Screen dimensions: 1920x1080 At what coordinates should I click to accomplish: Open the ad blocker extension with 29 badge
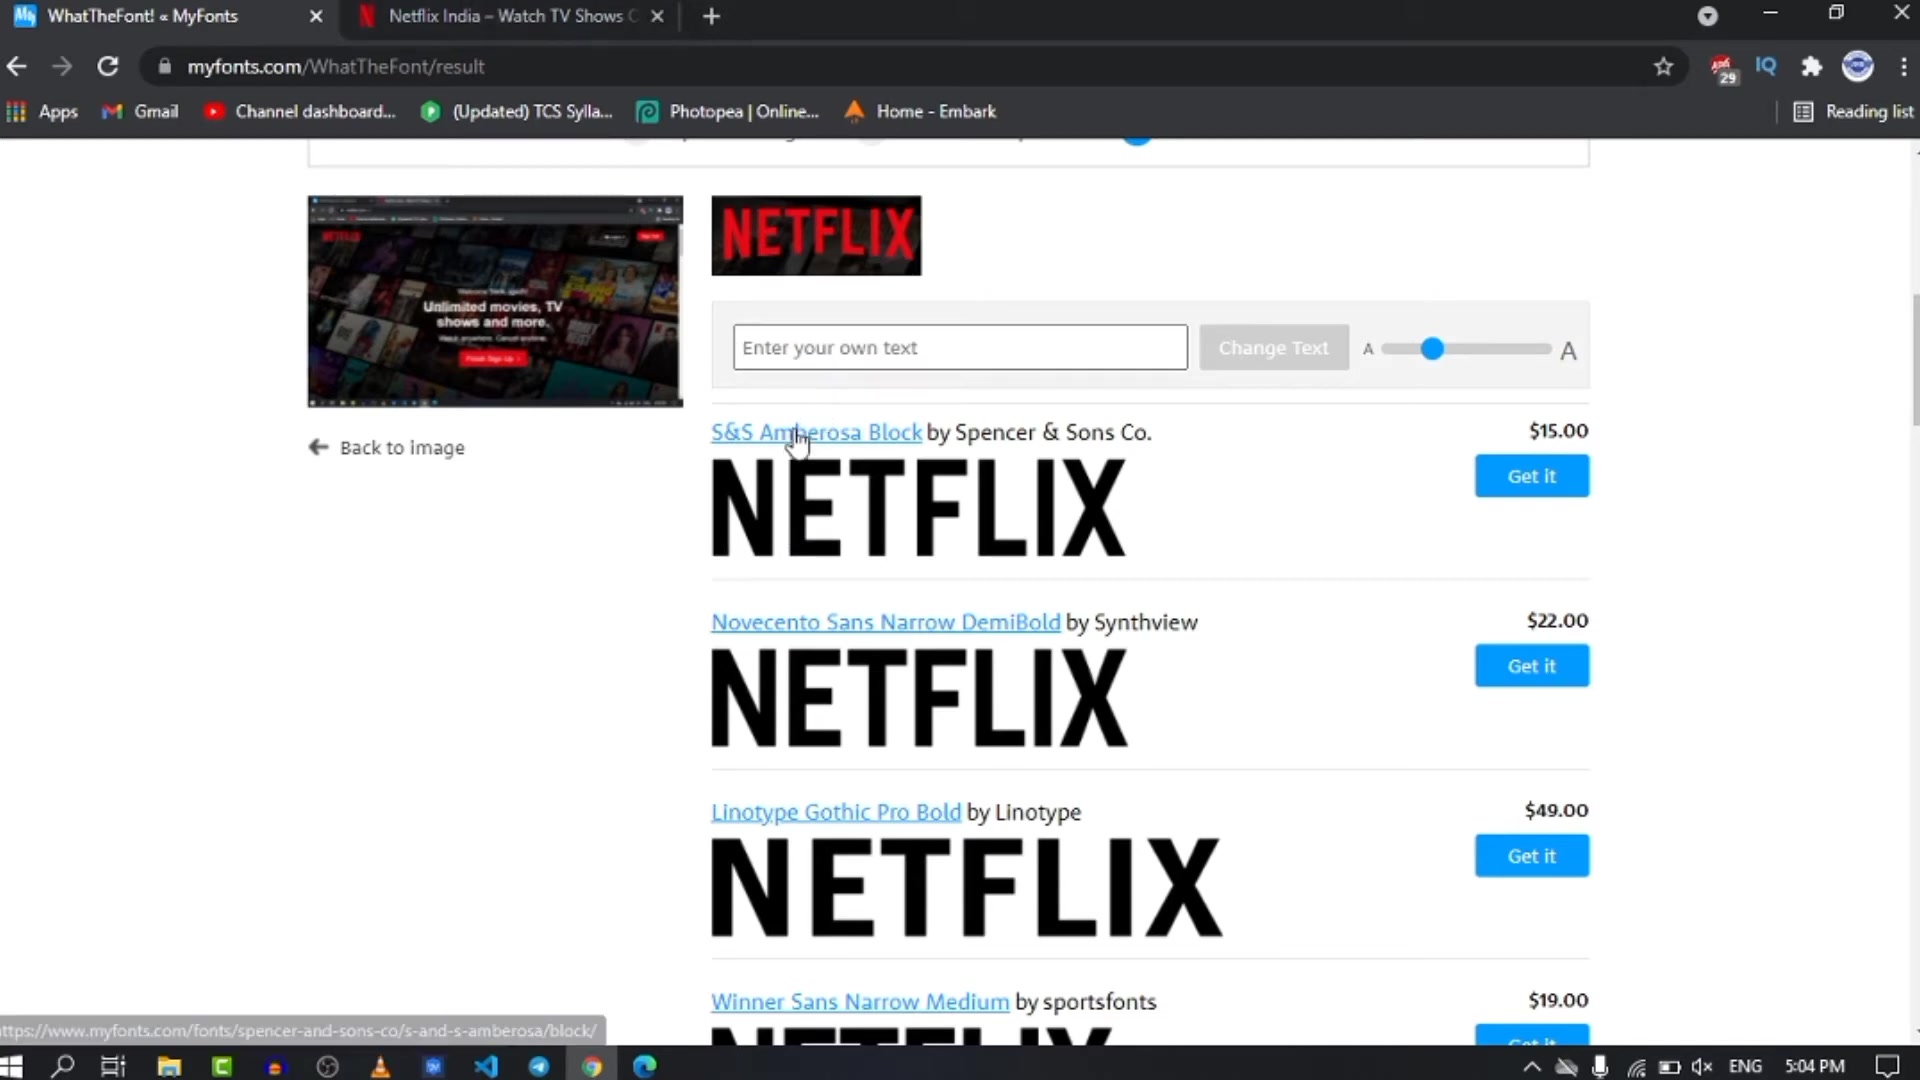pos(1723,68)
